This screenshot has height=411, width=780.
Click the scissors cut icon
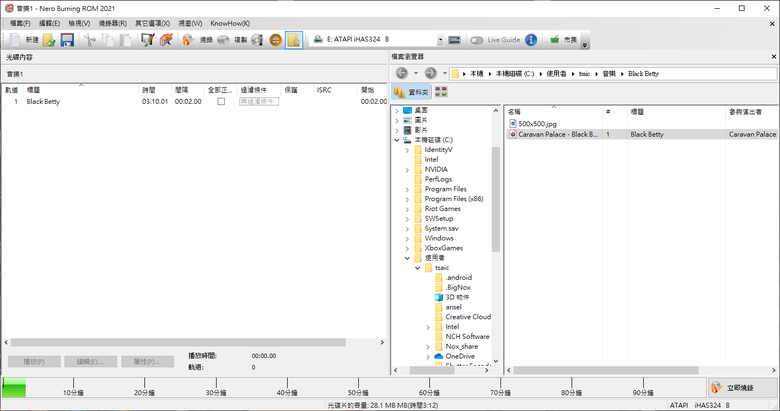point(90,40)
